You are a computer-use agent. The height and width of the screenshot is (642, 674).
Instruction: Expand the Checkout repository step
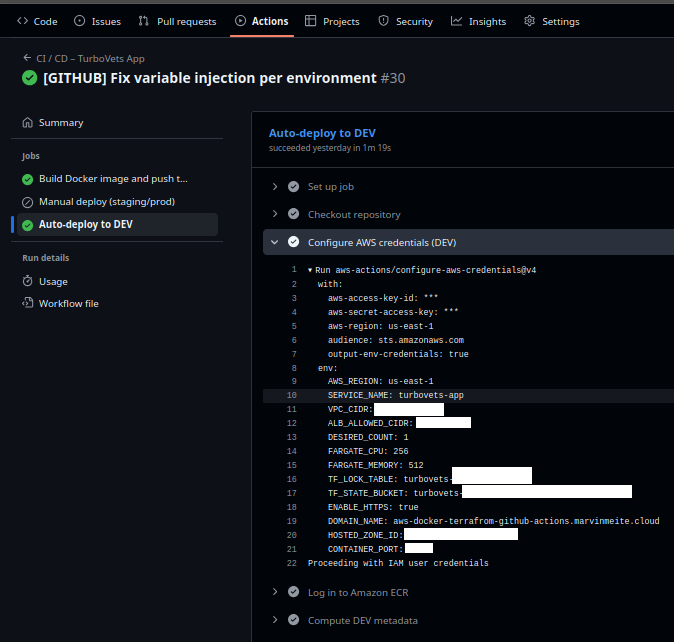(275, 214)
